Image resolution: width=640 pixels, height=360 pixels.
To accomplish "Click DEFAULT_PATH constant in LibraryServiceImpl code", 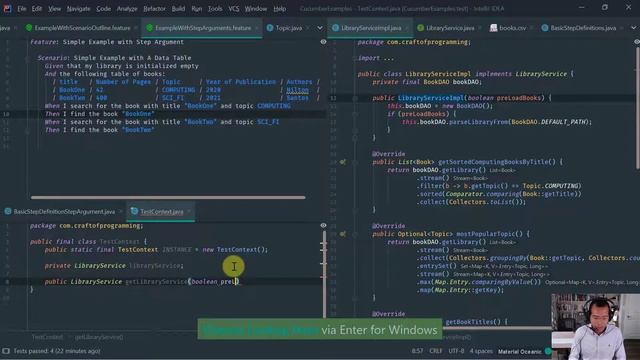I will pyautogui.click(x=563, y=122).
